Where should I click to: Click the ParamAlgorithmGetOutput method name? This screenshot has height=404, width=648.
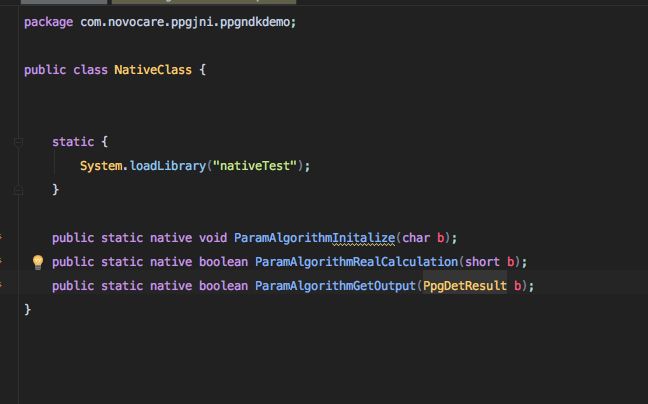point(335,286)
